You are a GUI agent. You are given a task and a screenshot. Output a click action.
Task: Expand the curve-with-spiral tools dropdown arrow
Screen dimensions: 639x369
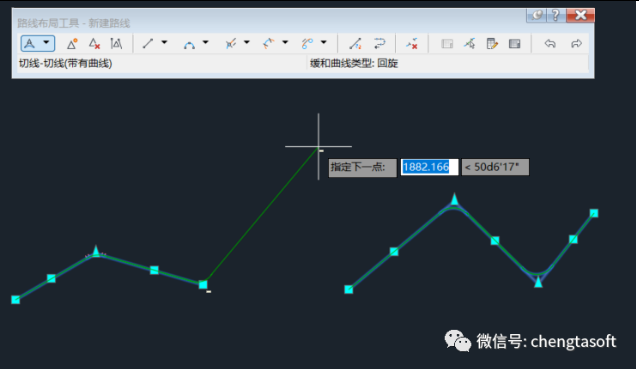(x=285, y=42)
